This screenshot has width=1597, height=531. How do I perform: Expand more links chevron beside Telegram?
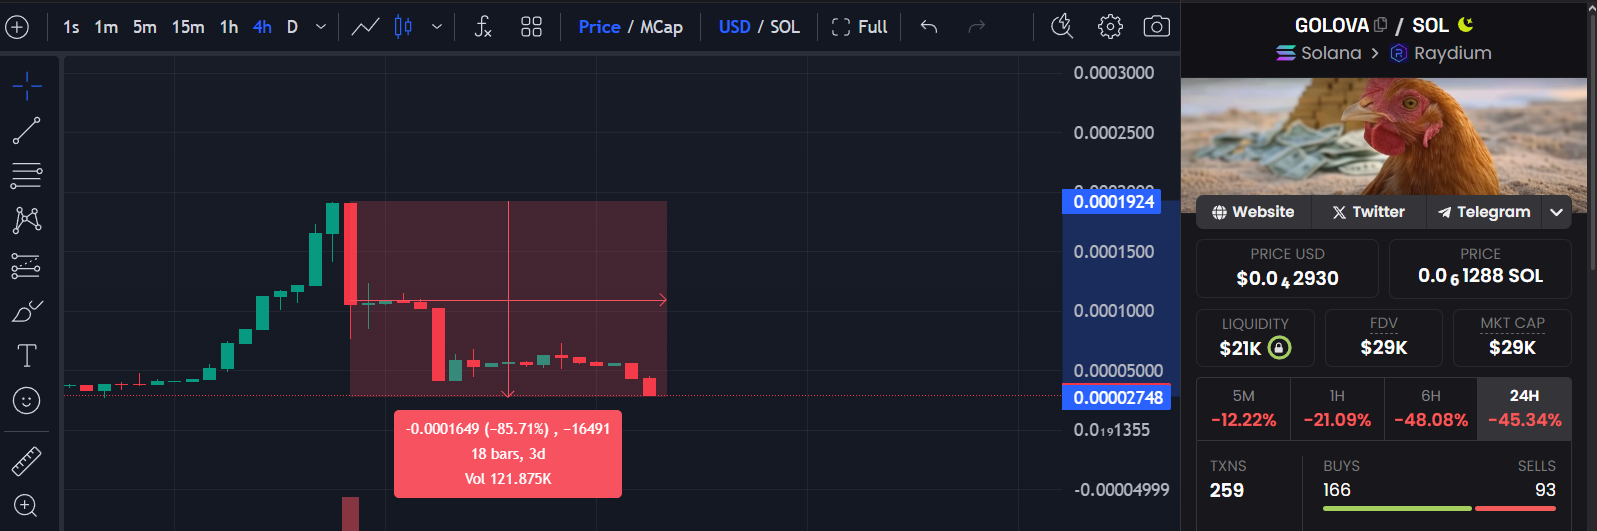click(1556, 212)
